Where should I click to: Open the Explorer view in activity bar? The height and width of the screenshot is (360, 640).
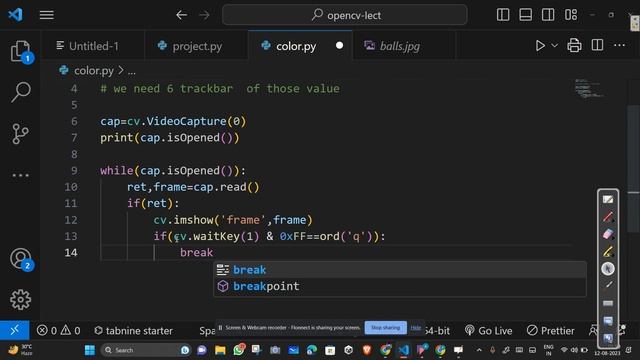[x=20, y=51]
